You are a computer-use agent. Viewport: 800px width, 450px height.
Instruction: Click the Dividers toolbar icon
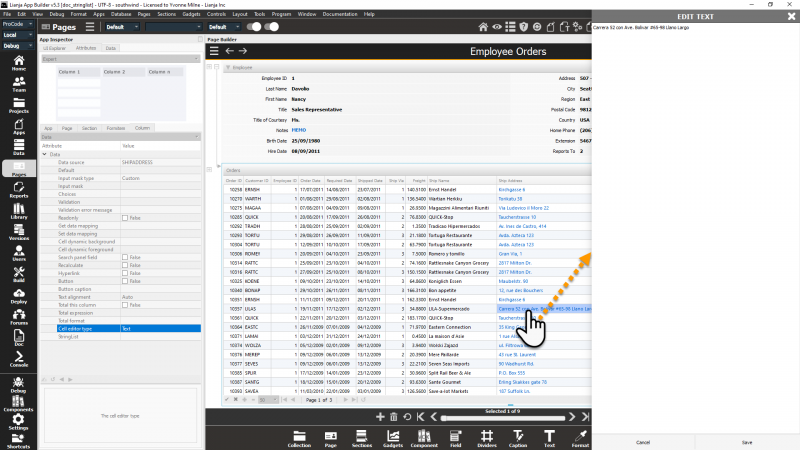coord(487,439)
